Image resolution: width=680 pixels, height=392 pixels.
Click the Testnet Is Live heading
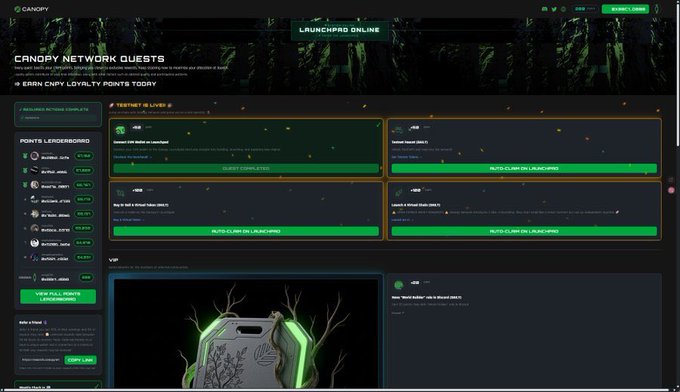141,105
